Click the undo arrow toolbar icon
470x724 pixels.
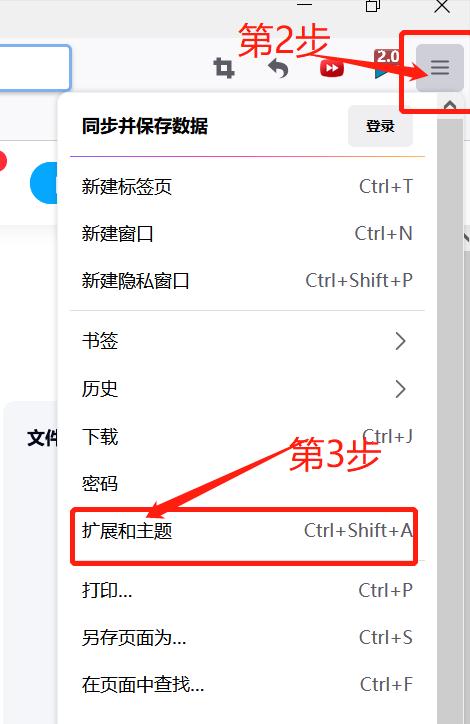[x=278, y=68]
